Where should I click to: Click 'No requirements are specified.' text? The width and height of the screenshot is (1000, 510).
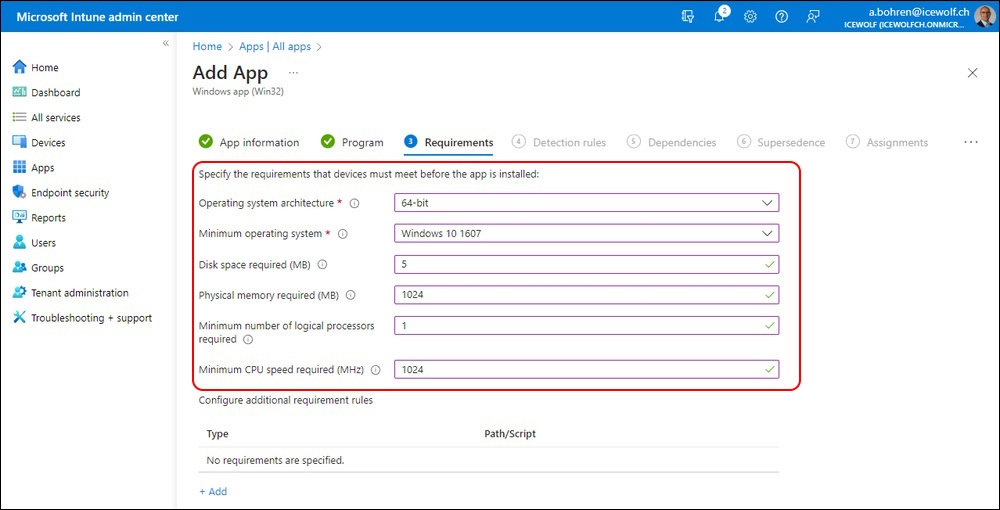tap(276, 460)
